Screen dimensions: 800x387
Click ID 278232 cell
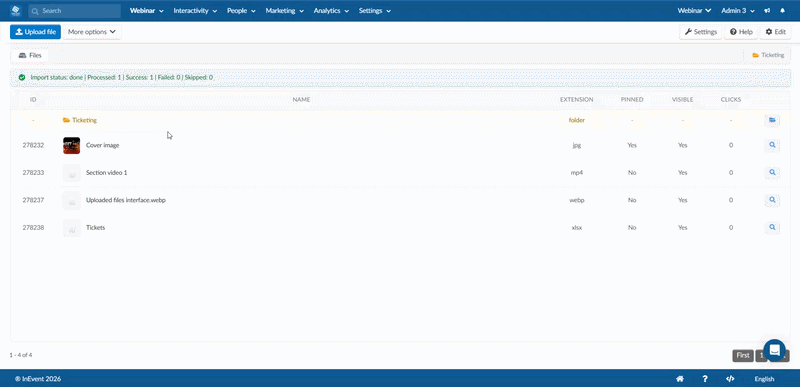(x=33, y=145)
